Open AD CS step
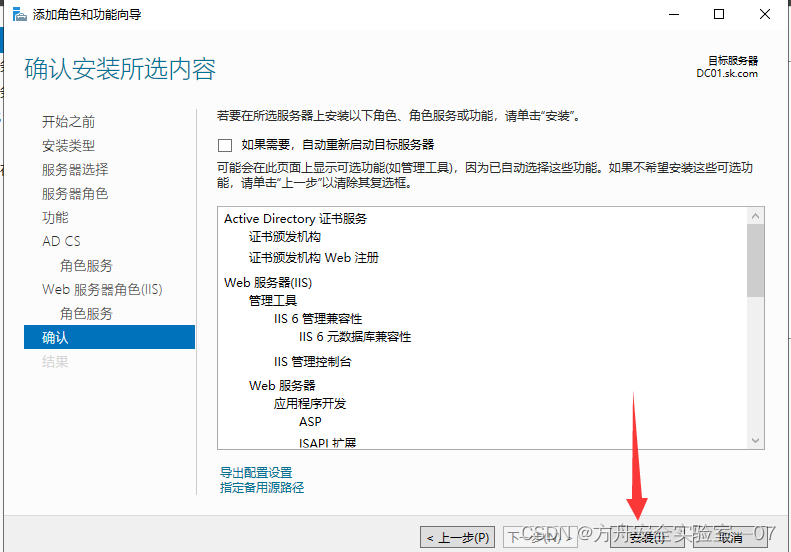 tap(61, 241)
